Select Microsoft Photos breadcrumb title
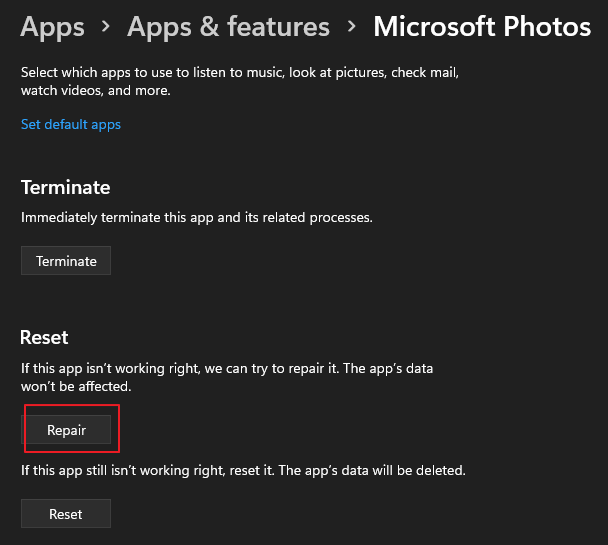This screenshot has height=545, width=608. click(482, 27)
